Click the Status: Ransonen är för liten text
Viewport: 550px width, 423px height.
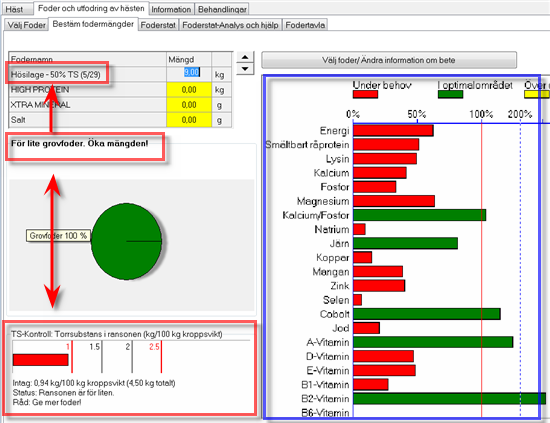(x=63, y=392)
